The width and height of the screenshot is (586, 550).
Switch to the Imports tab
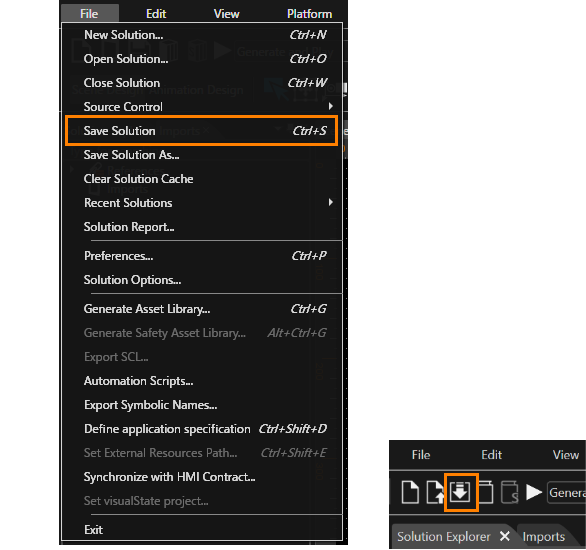coord(543,537)
